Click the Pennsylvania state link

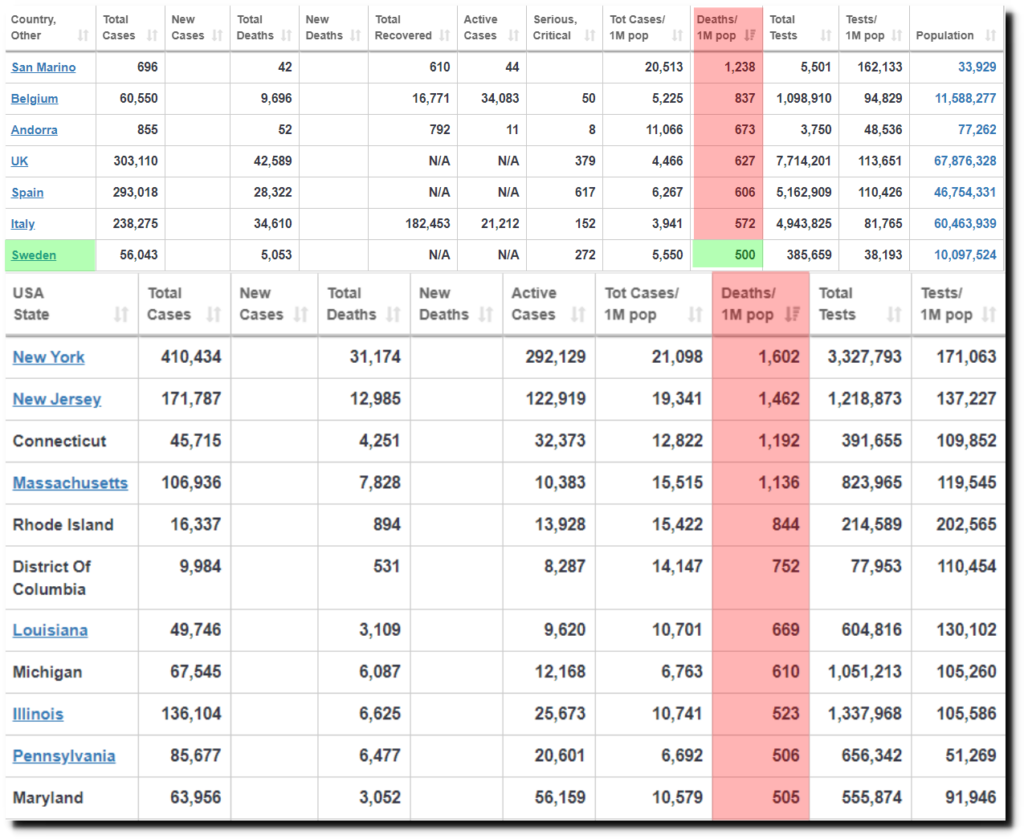[64, 756]
